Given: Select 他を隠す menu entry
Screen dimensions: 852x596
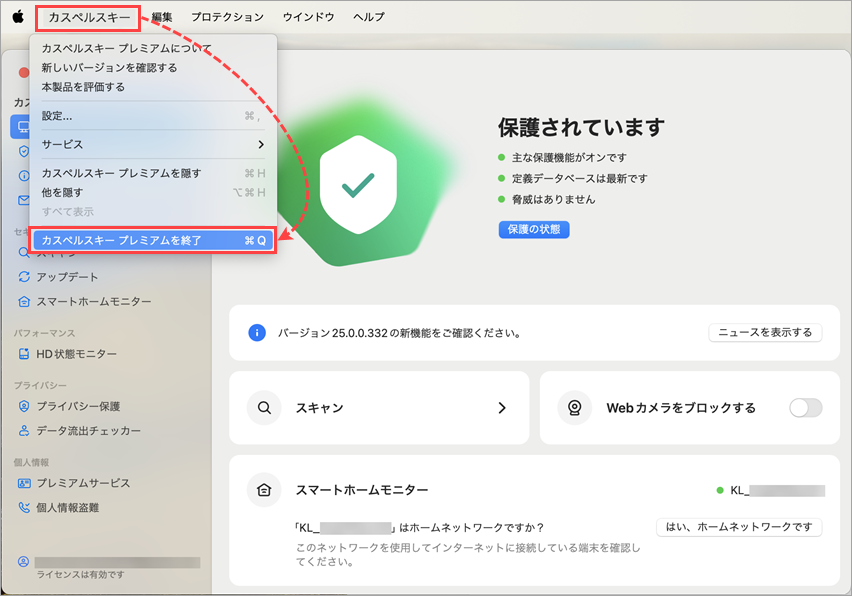Looking at the screenshot, I should [154, 192].
